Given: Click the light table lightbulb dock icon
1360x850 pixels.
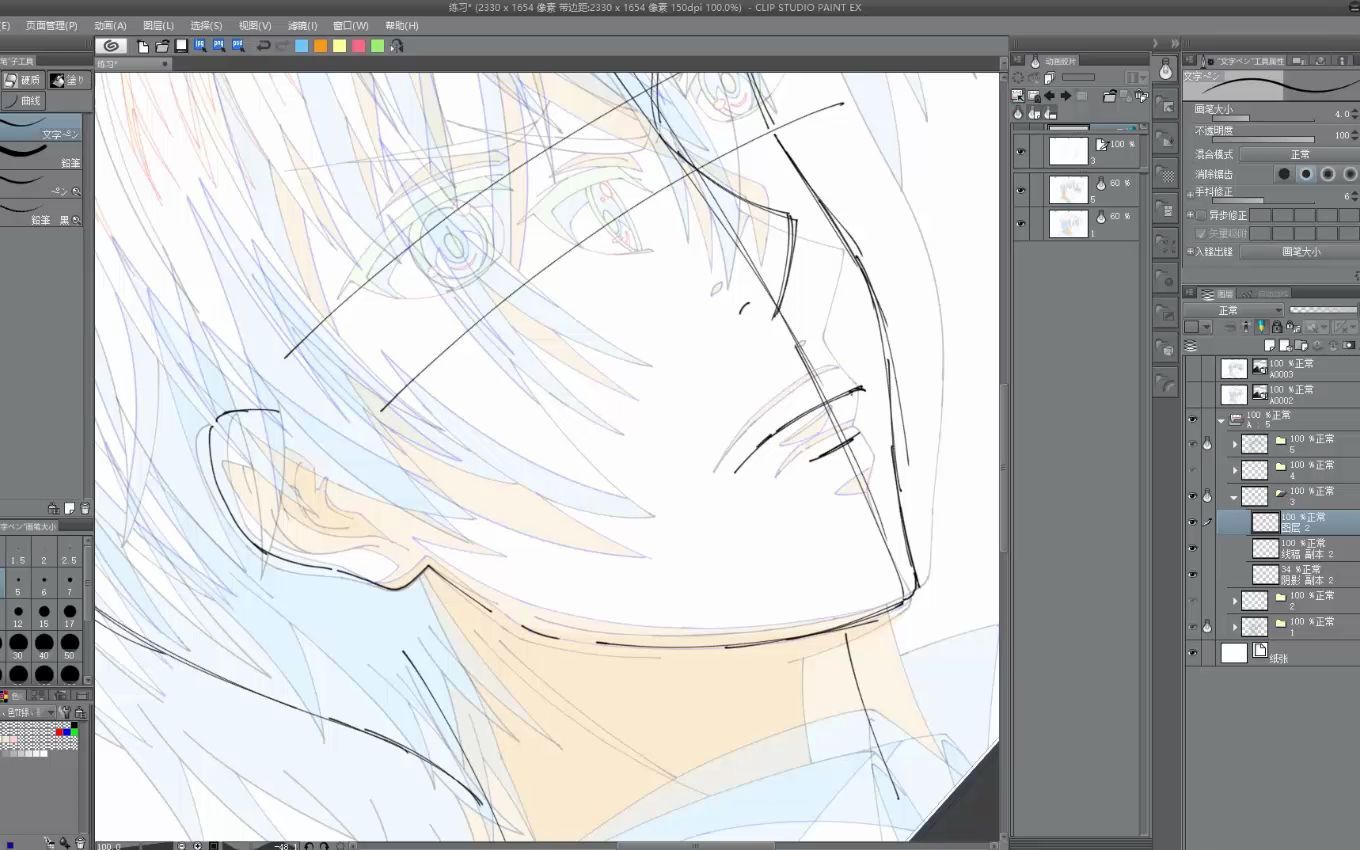Looking at the screenshot, I should 1165,70.
